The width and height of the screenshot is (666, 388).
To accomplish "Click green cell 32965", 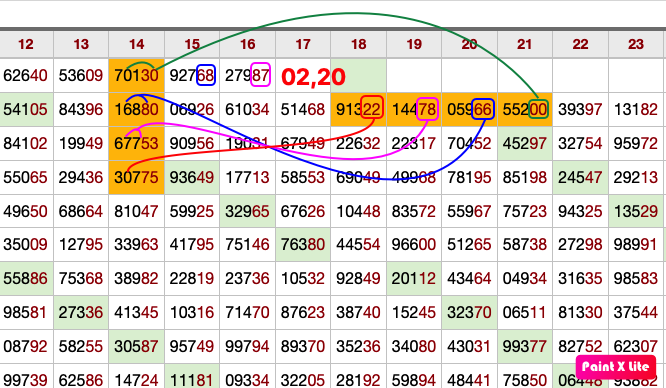I will tap(248, 211).
